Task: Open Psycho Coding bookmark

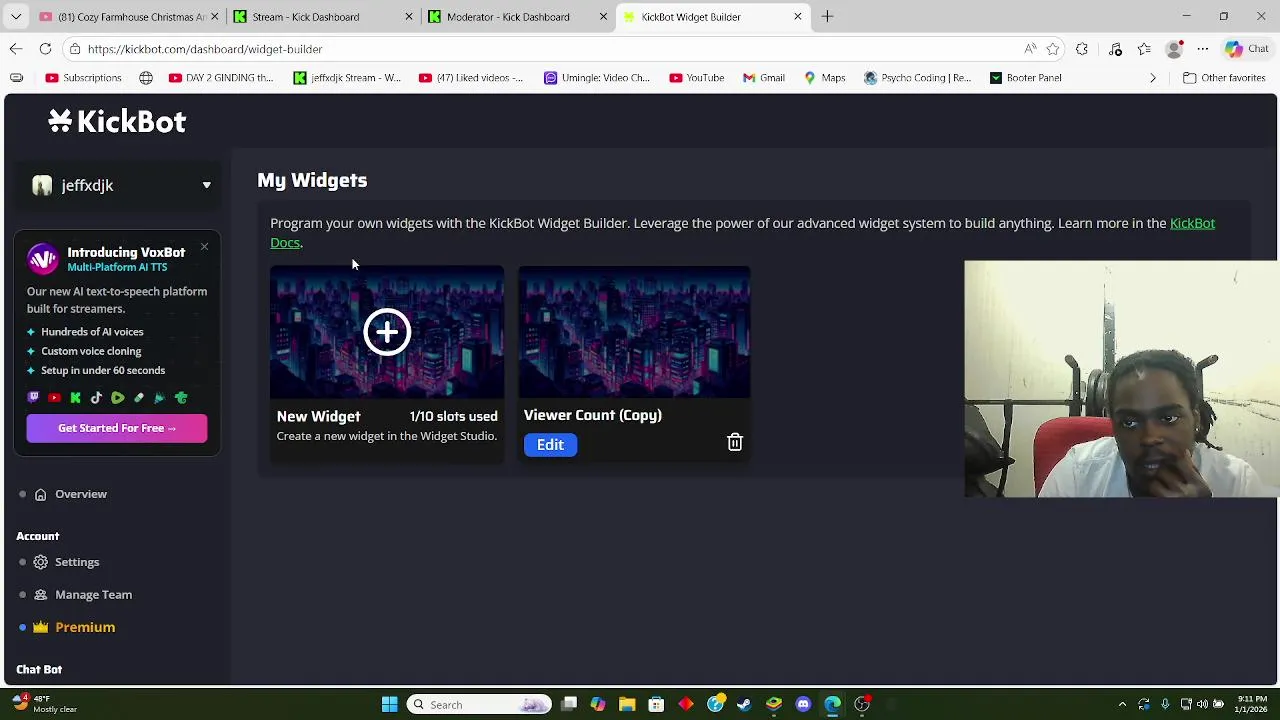Action: (917, 78)
